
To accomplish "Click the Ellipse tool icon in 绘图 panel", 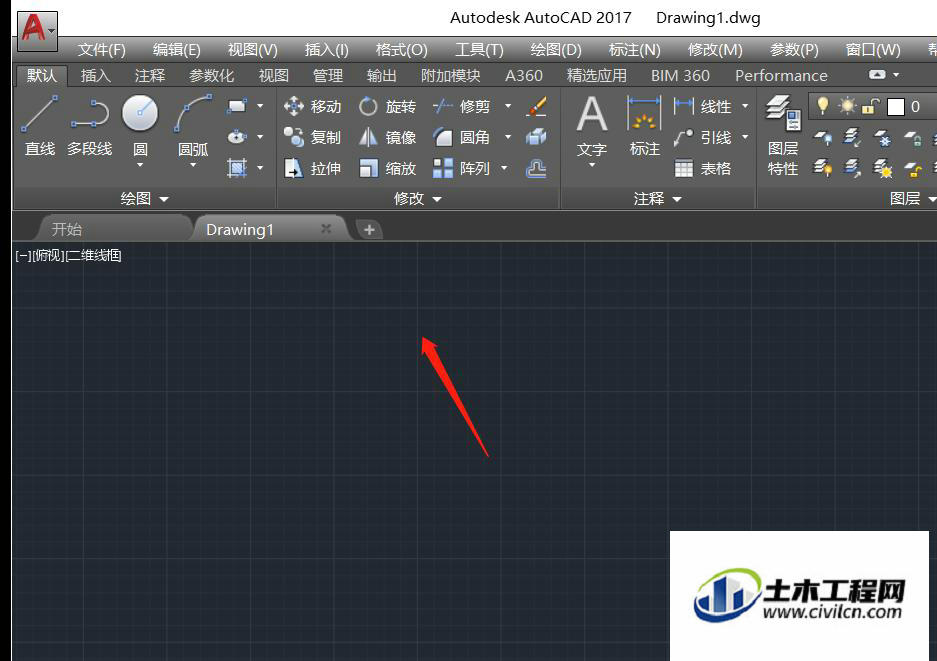I will coord(237,137).
